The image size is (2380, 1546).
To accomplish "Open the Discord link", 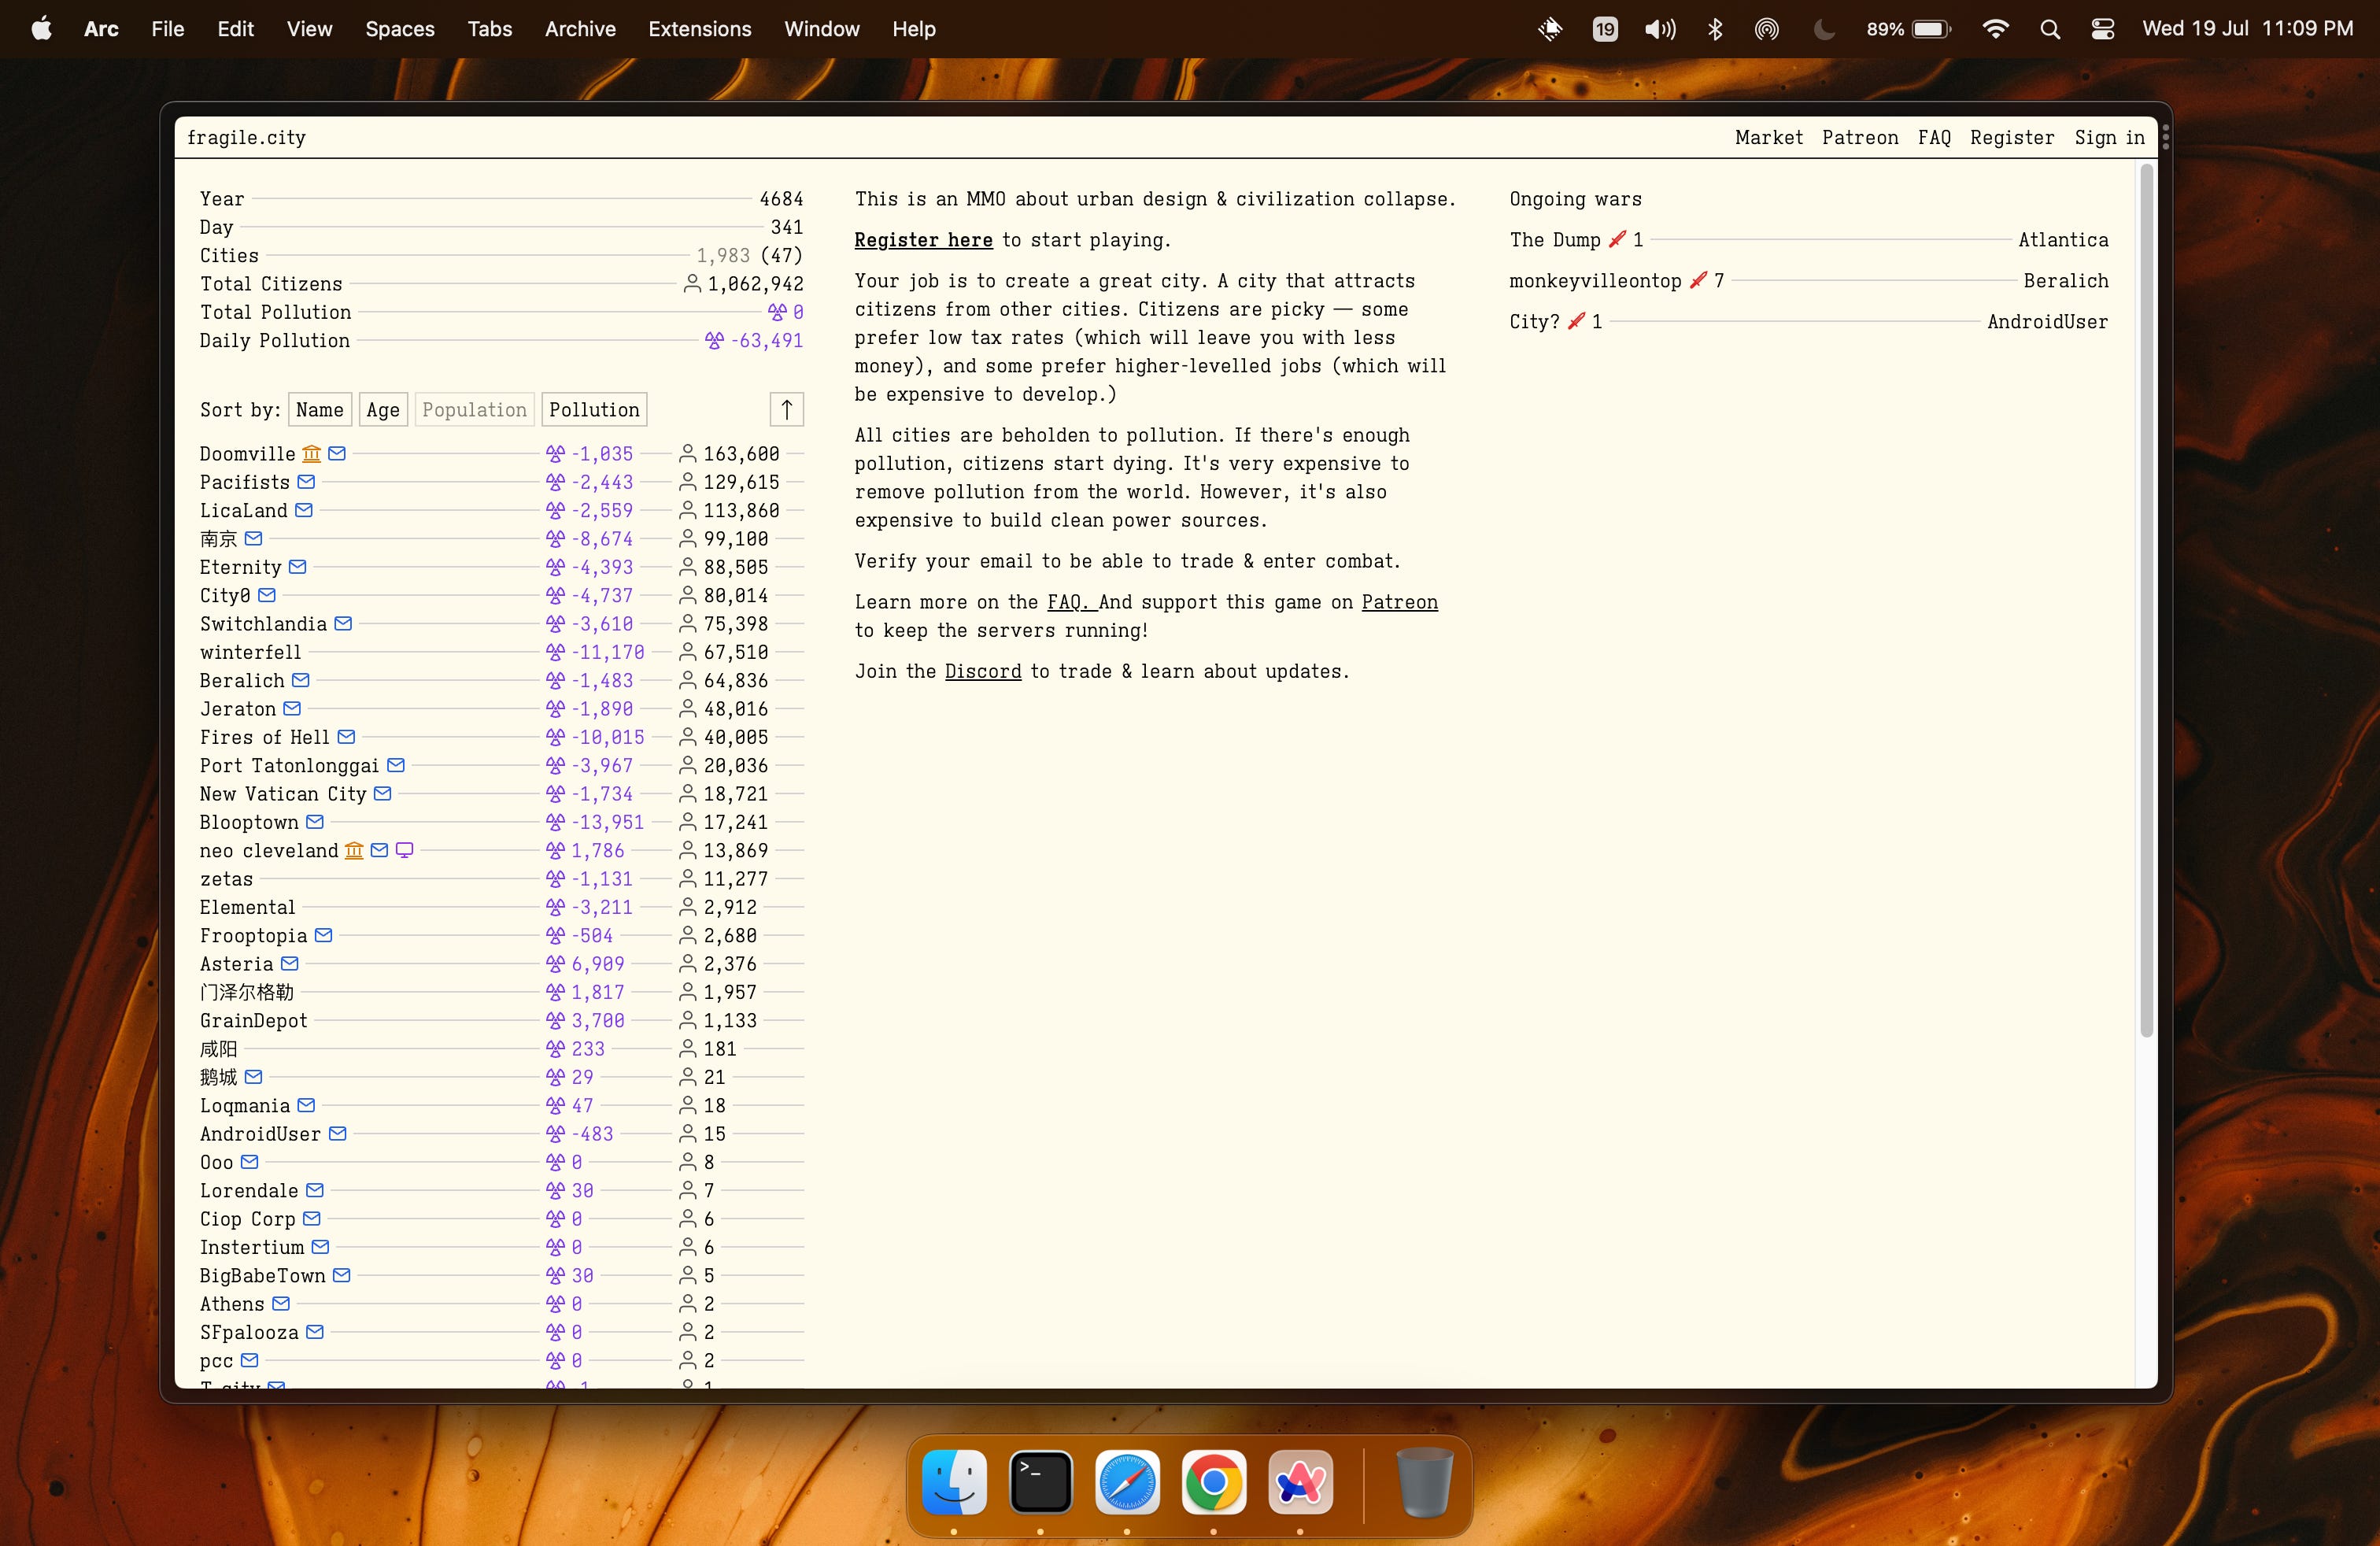I will [982, 672].
